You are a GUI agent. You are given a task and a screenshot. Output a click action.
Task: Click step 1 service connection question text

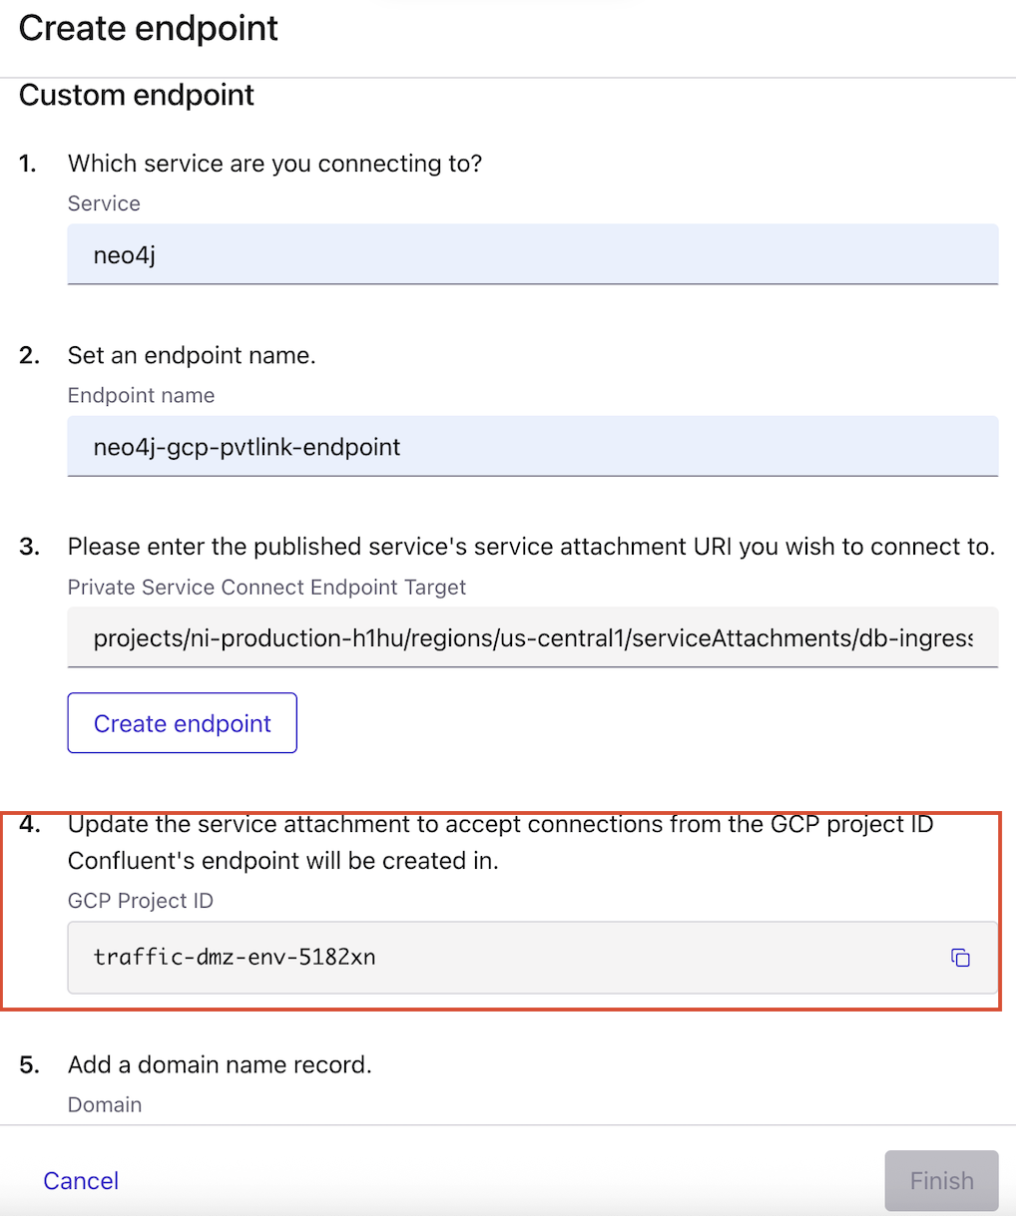[274, 163]
